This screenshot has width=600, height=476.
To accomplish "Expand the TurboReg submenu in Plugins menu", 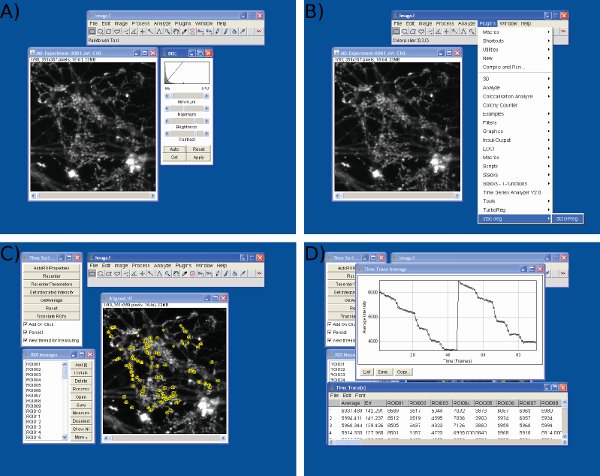I will coord(515,210).
